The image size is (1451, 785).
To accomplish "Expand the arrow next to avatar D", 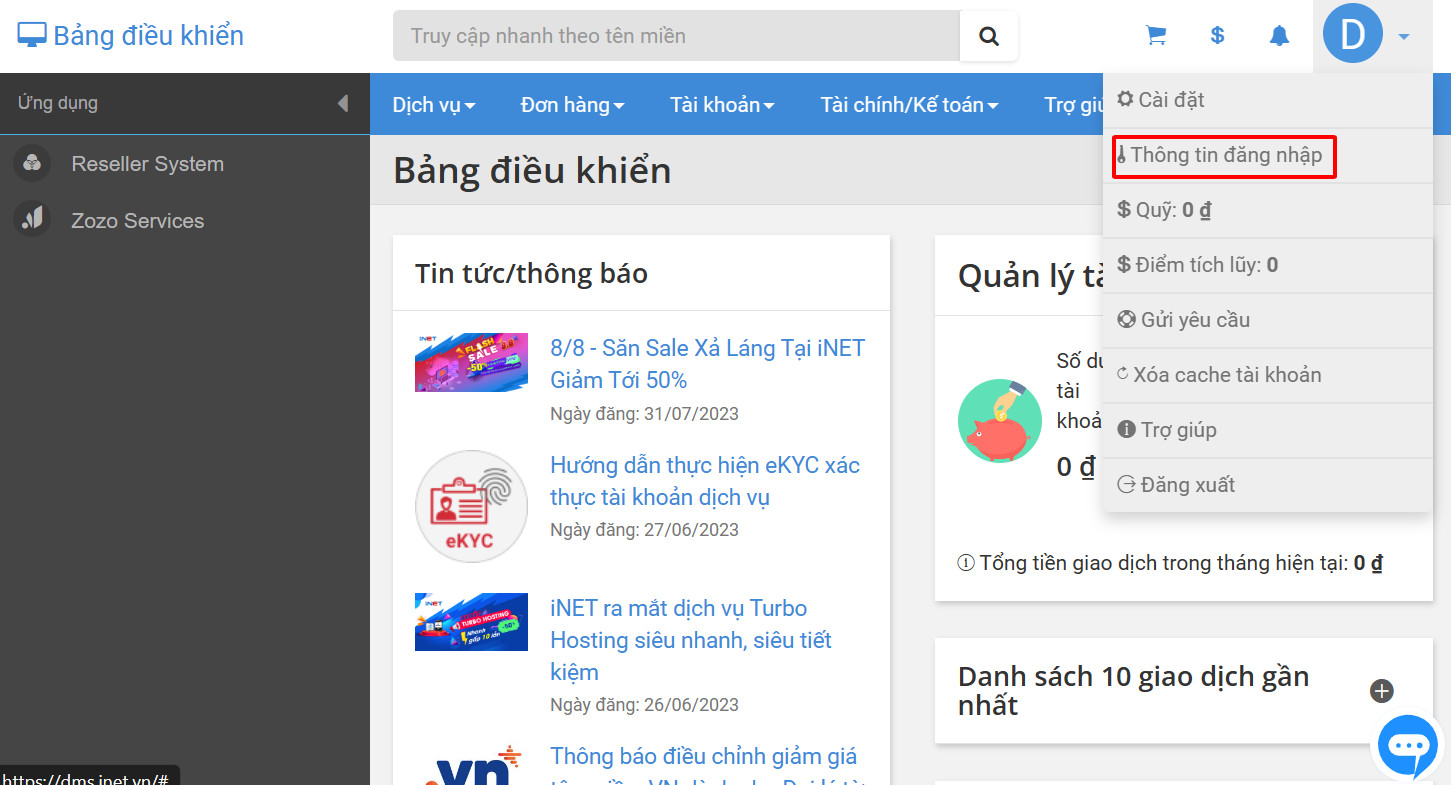I will click(x=1404, y=37).
